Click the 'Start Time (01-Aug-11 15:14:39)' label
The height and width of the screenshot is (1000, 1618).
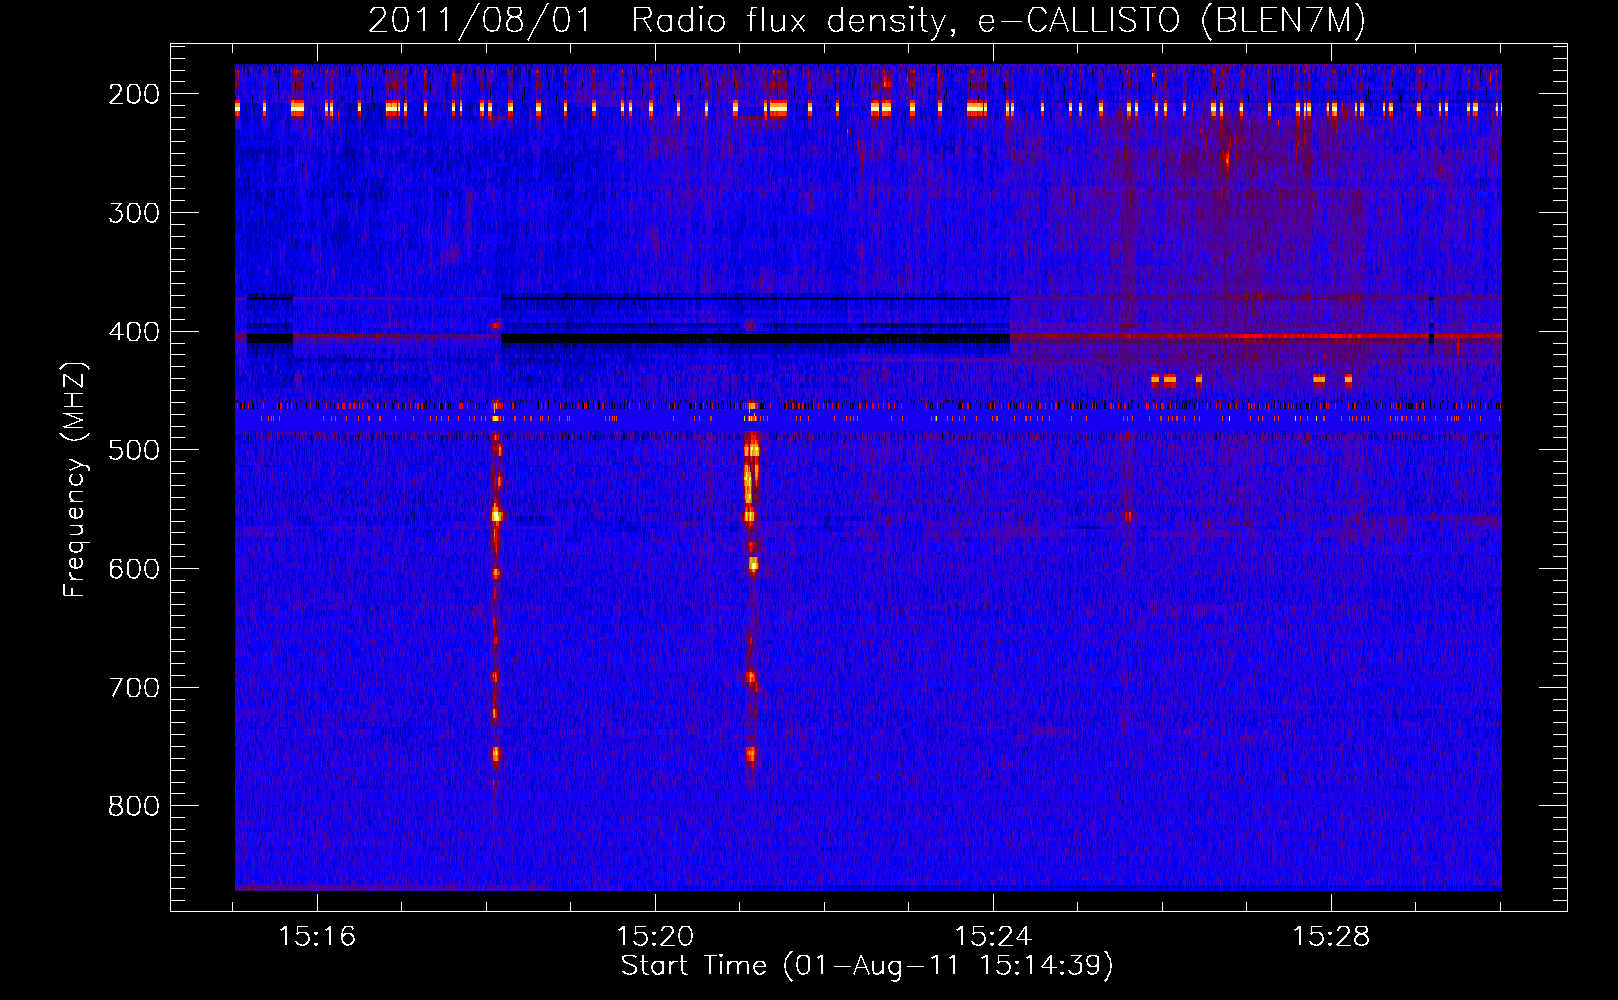click(867, 965)
